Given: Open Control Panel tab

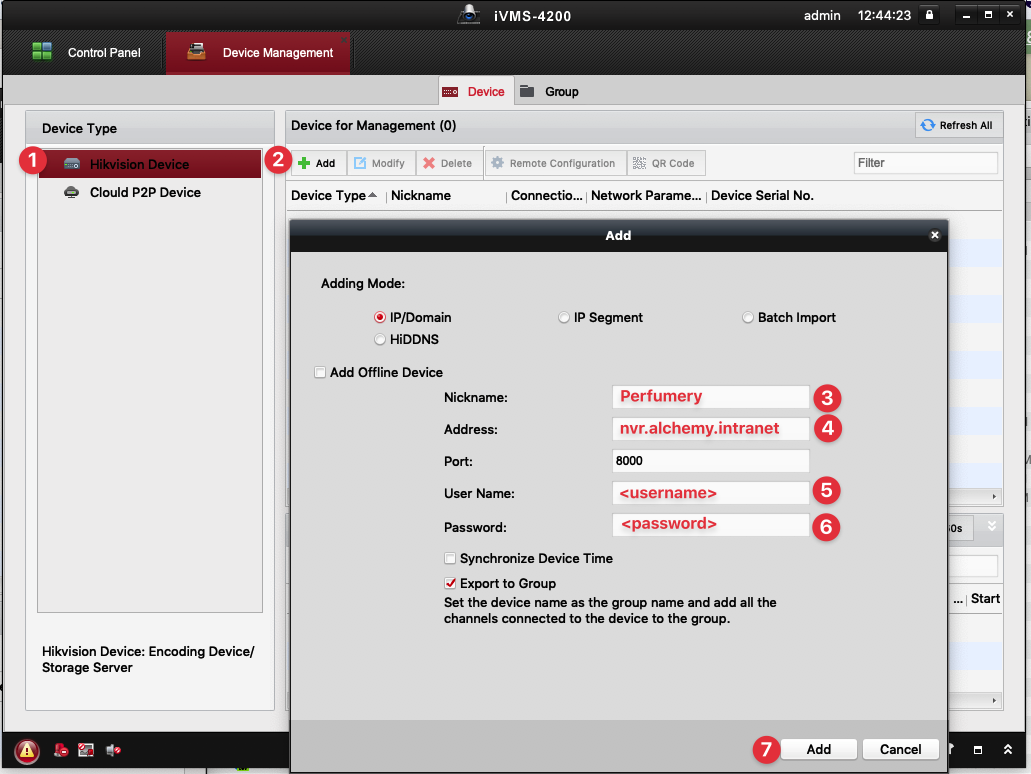Looking at the screenshot, I should [86, 53].
